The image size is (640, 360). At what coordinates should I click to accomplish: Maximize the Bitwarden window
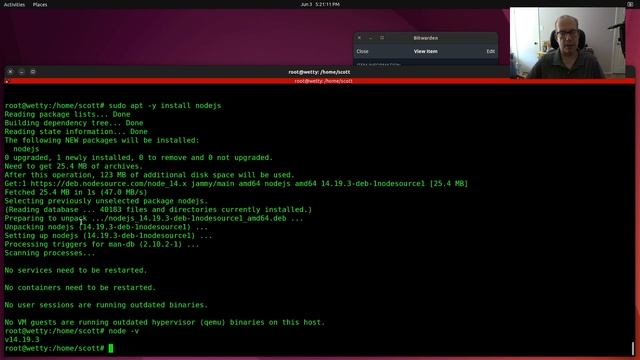[x=382, y=38]
